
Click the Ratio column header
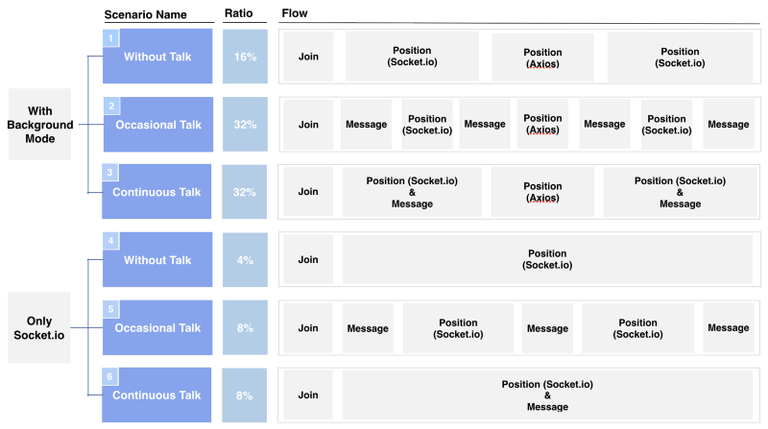(239, 14)
